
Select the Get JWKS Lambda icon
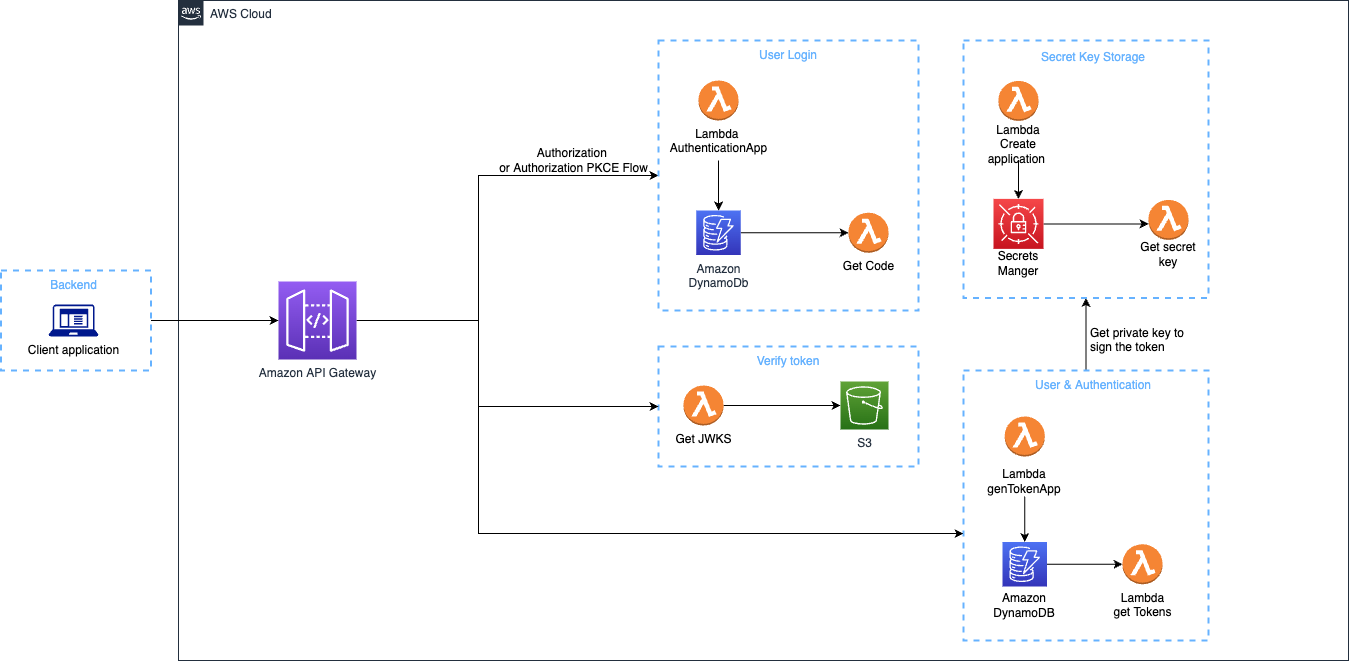click(703, 406)
